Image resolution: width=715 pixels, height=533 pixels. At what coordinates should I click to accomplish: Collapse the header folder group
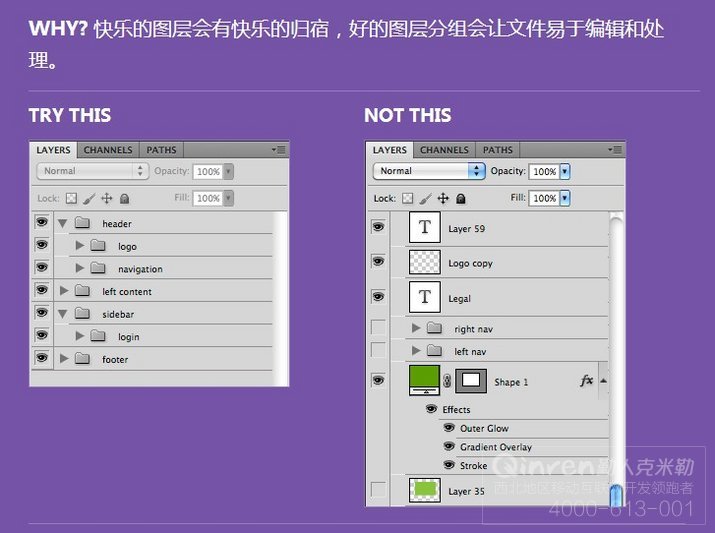[x=62, y=223]
